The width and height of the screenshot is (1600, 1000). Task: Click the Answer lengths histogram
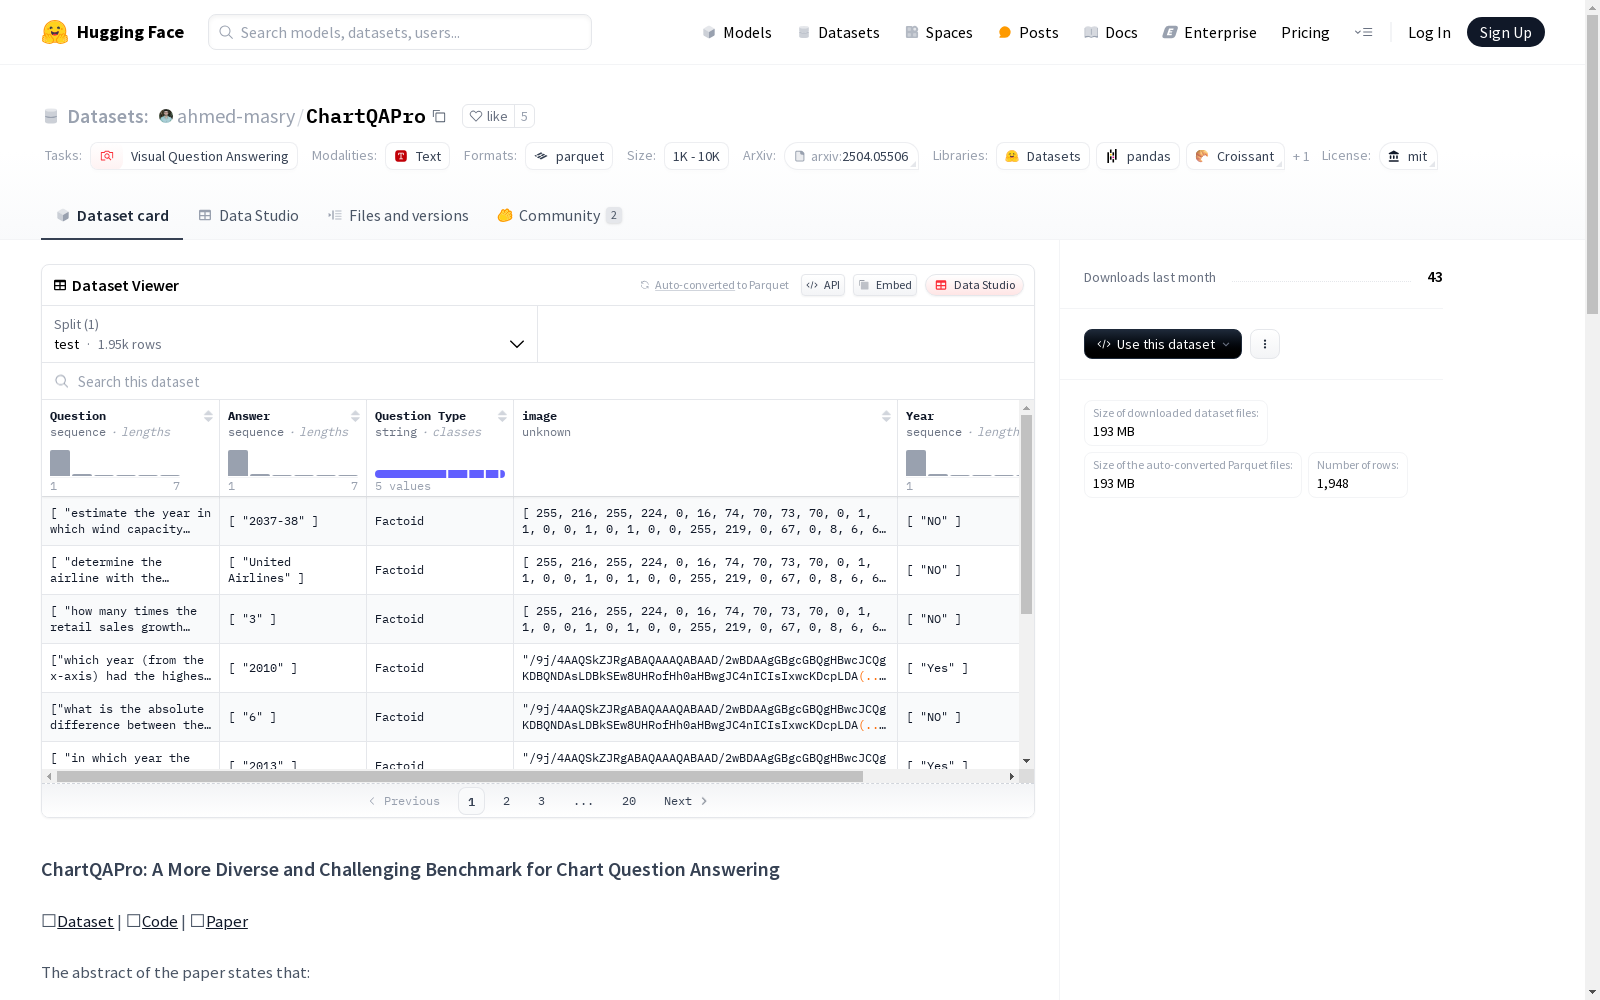(292, 463)
